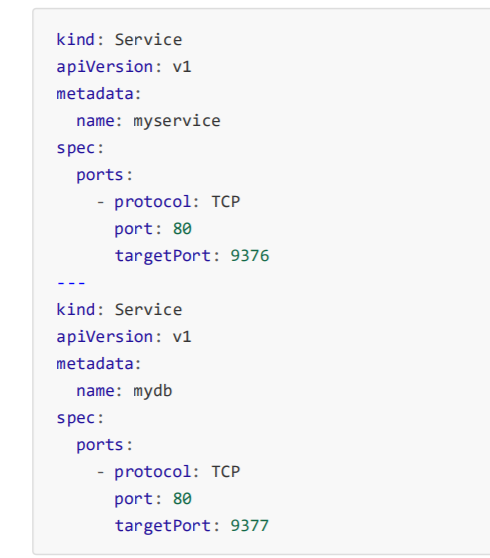Viewport: 490px width, 558px height.
Task: Click the metadata key above name: myservice
Action: 95,94
